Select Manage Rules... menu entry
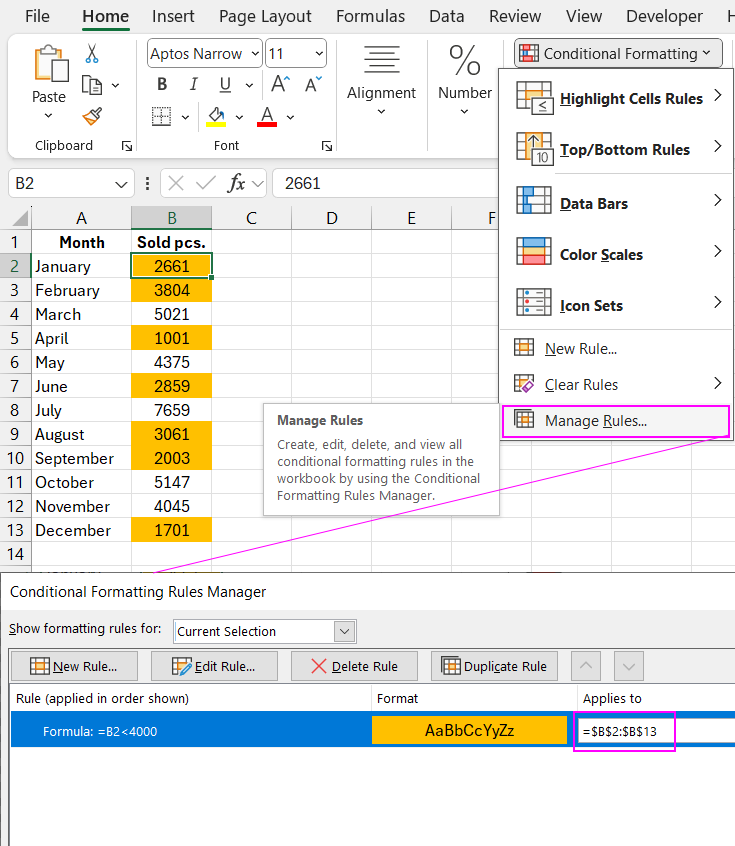The width and height of the screenshot is (735, 846). point(616,421)
